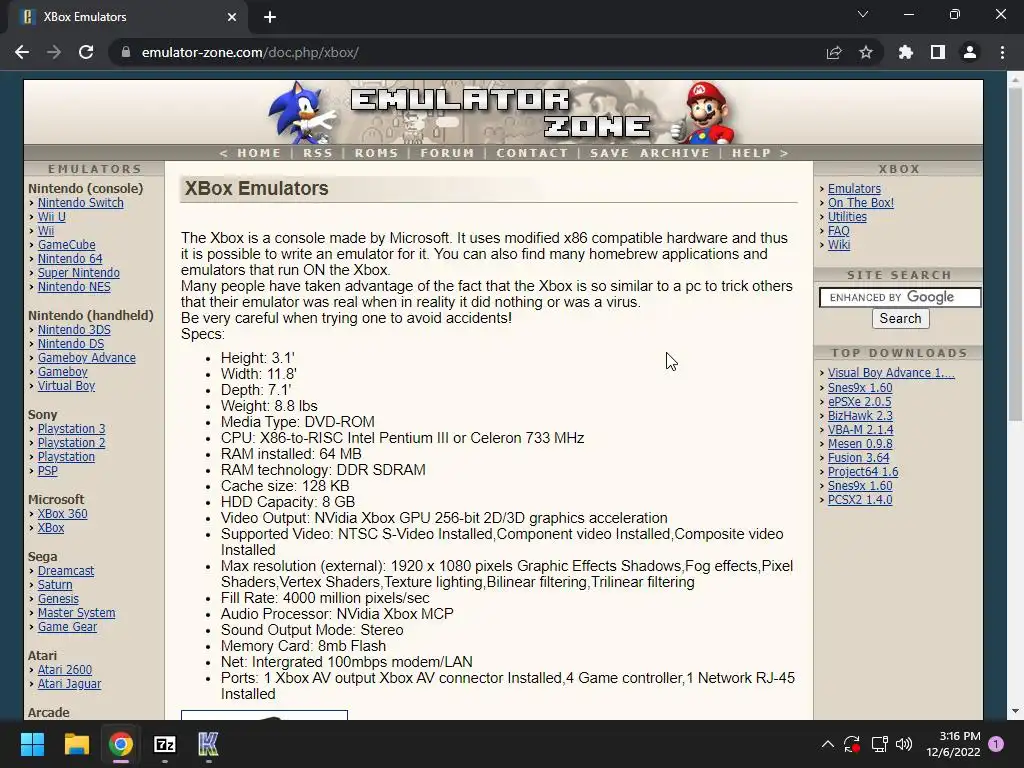Click the Search button
Viewport: 1024px width, 768px height.
(x=900, y=319)
